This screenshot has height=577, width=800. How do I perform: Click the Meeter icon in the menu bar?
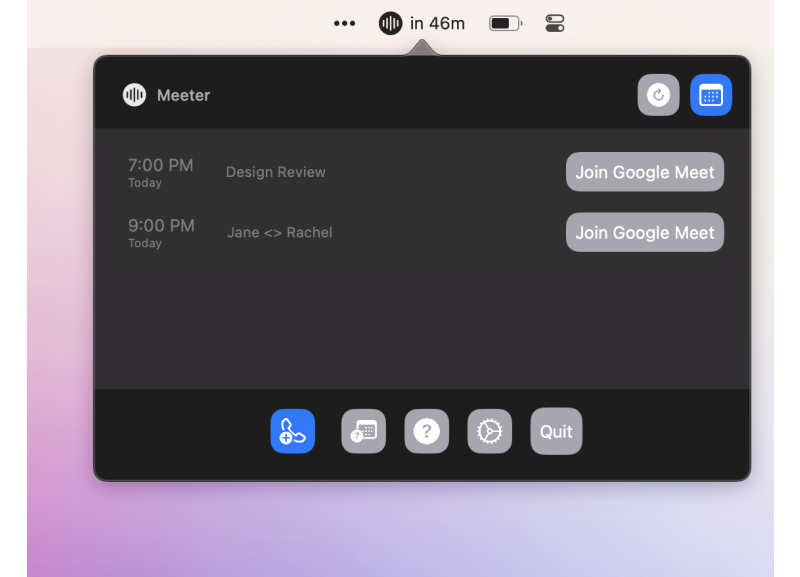tap(390, 22)
